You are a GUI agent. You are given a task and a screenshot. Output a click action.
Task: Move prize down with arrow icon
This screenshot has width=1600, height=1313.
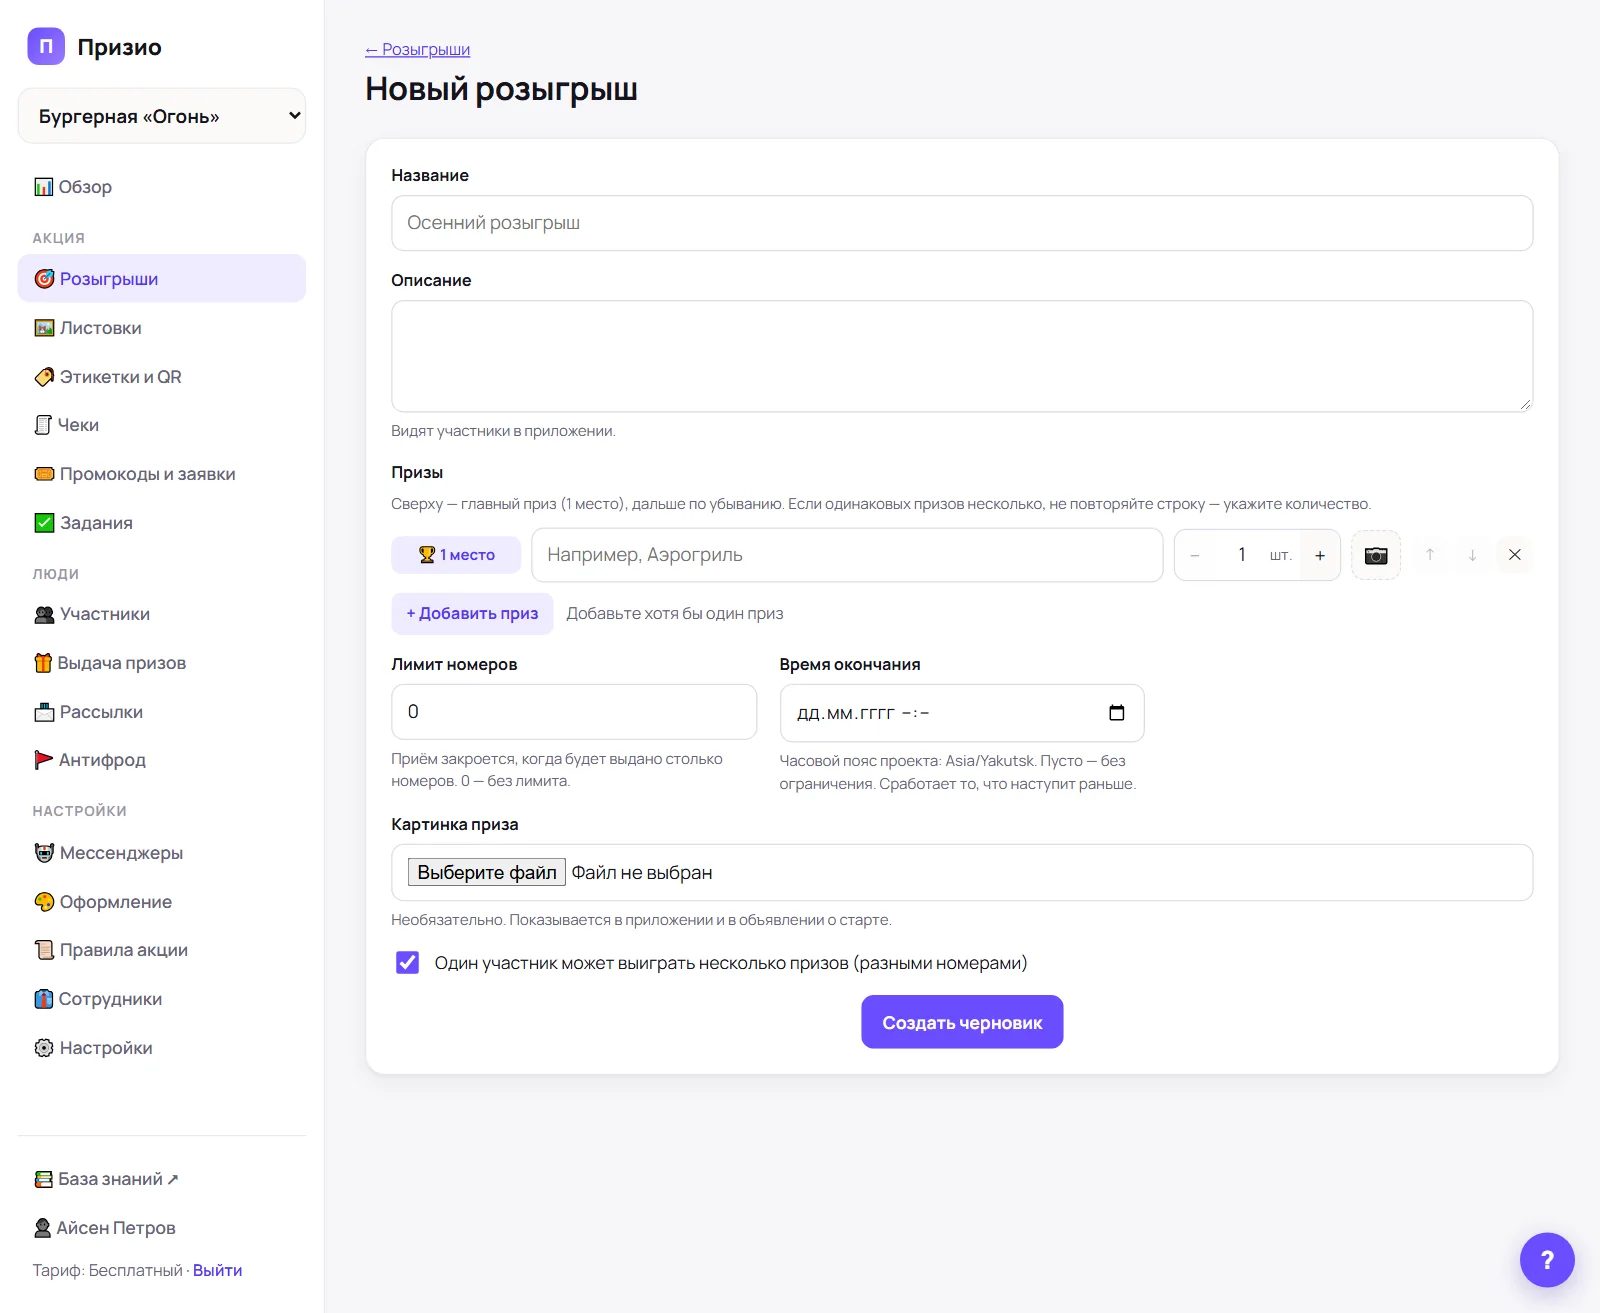click(x=1472, y=555)
